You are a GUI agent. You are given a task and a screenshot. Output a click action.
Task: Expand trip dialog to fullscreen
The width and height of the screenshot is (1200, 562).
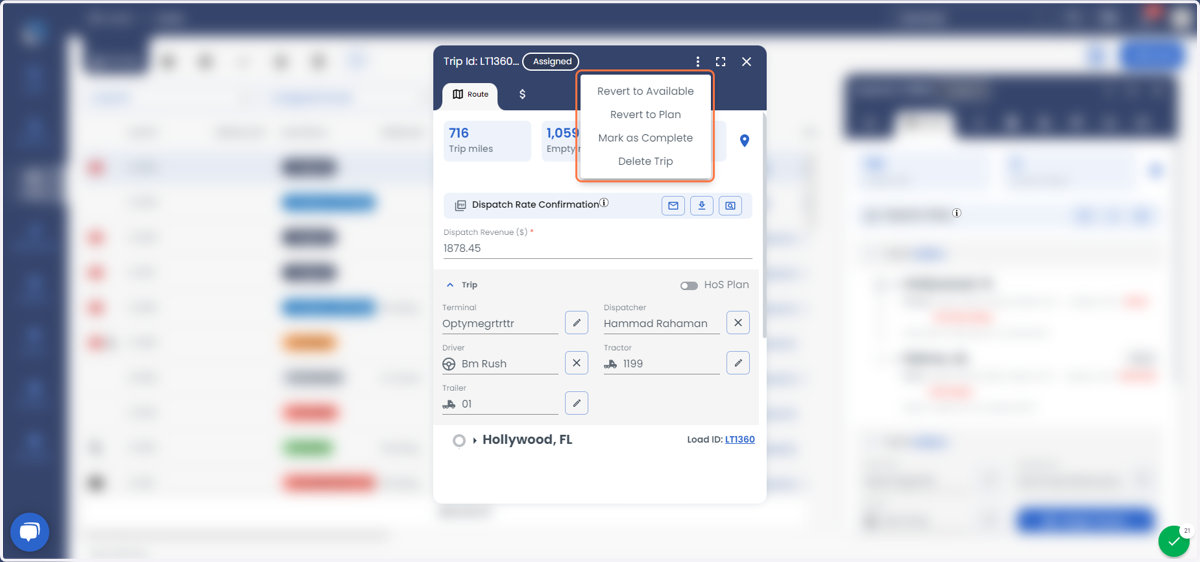coord(720,62)
